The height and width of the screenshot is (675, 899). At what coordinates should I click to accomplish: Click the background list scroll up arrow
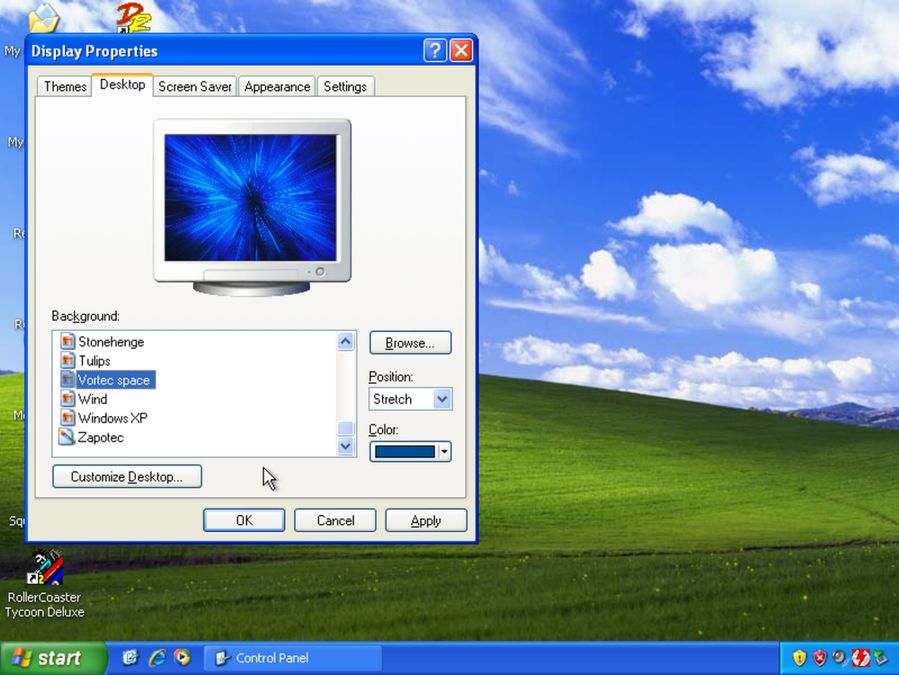(x=346, y=342)
